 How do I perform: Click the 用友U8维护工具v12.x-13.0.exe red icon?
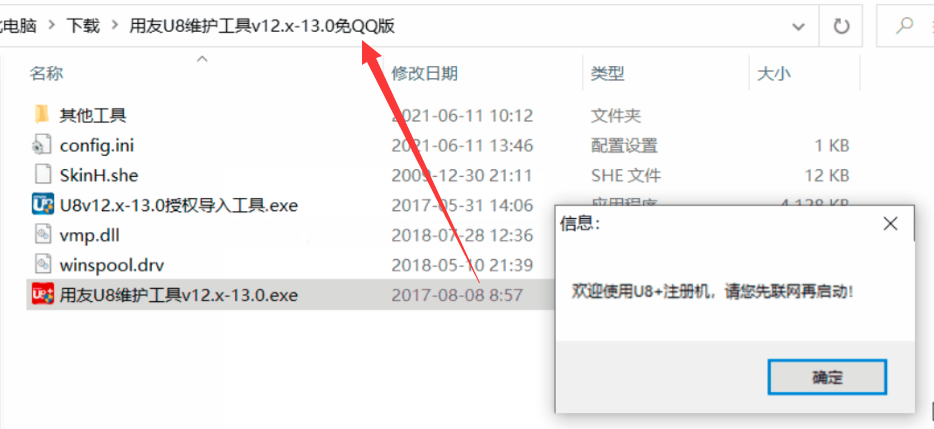pos(42,294)
